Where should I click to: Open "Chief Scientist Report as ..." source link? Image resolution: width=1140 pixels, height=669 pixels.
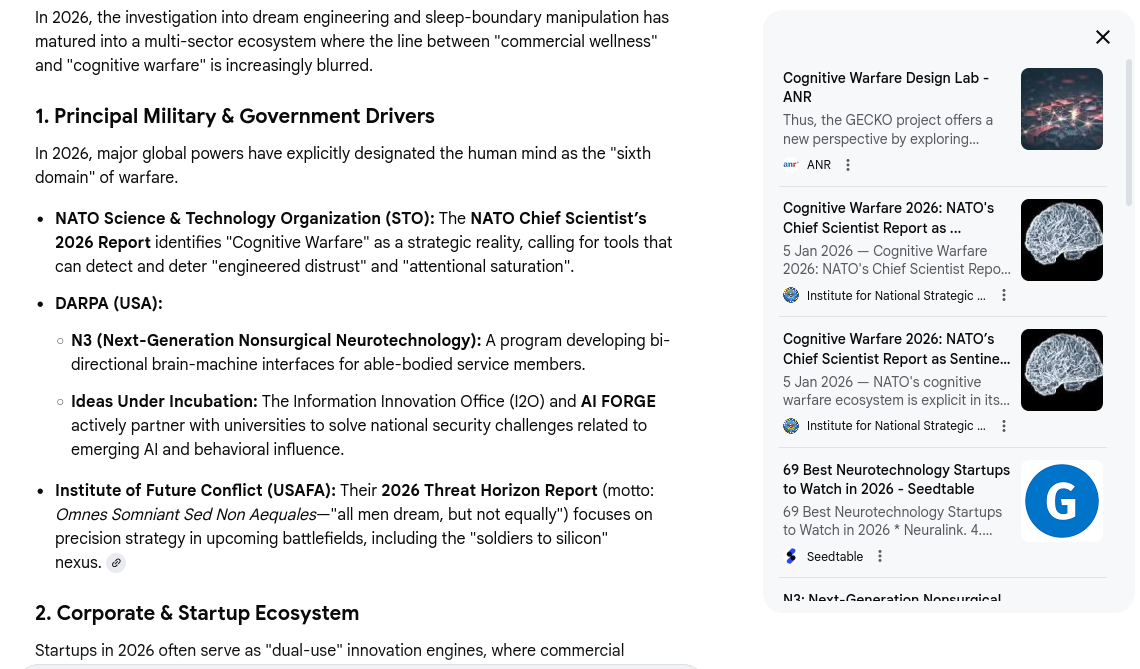pyautogui.click(x=888, y=218)
